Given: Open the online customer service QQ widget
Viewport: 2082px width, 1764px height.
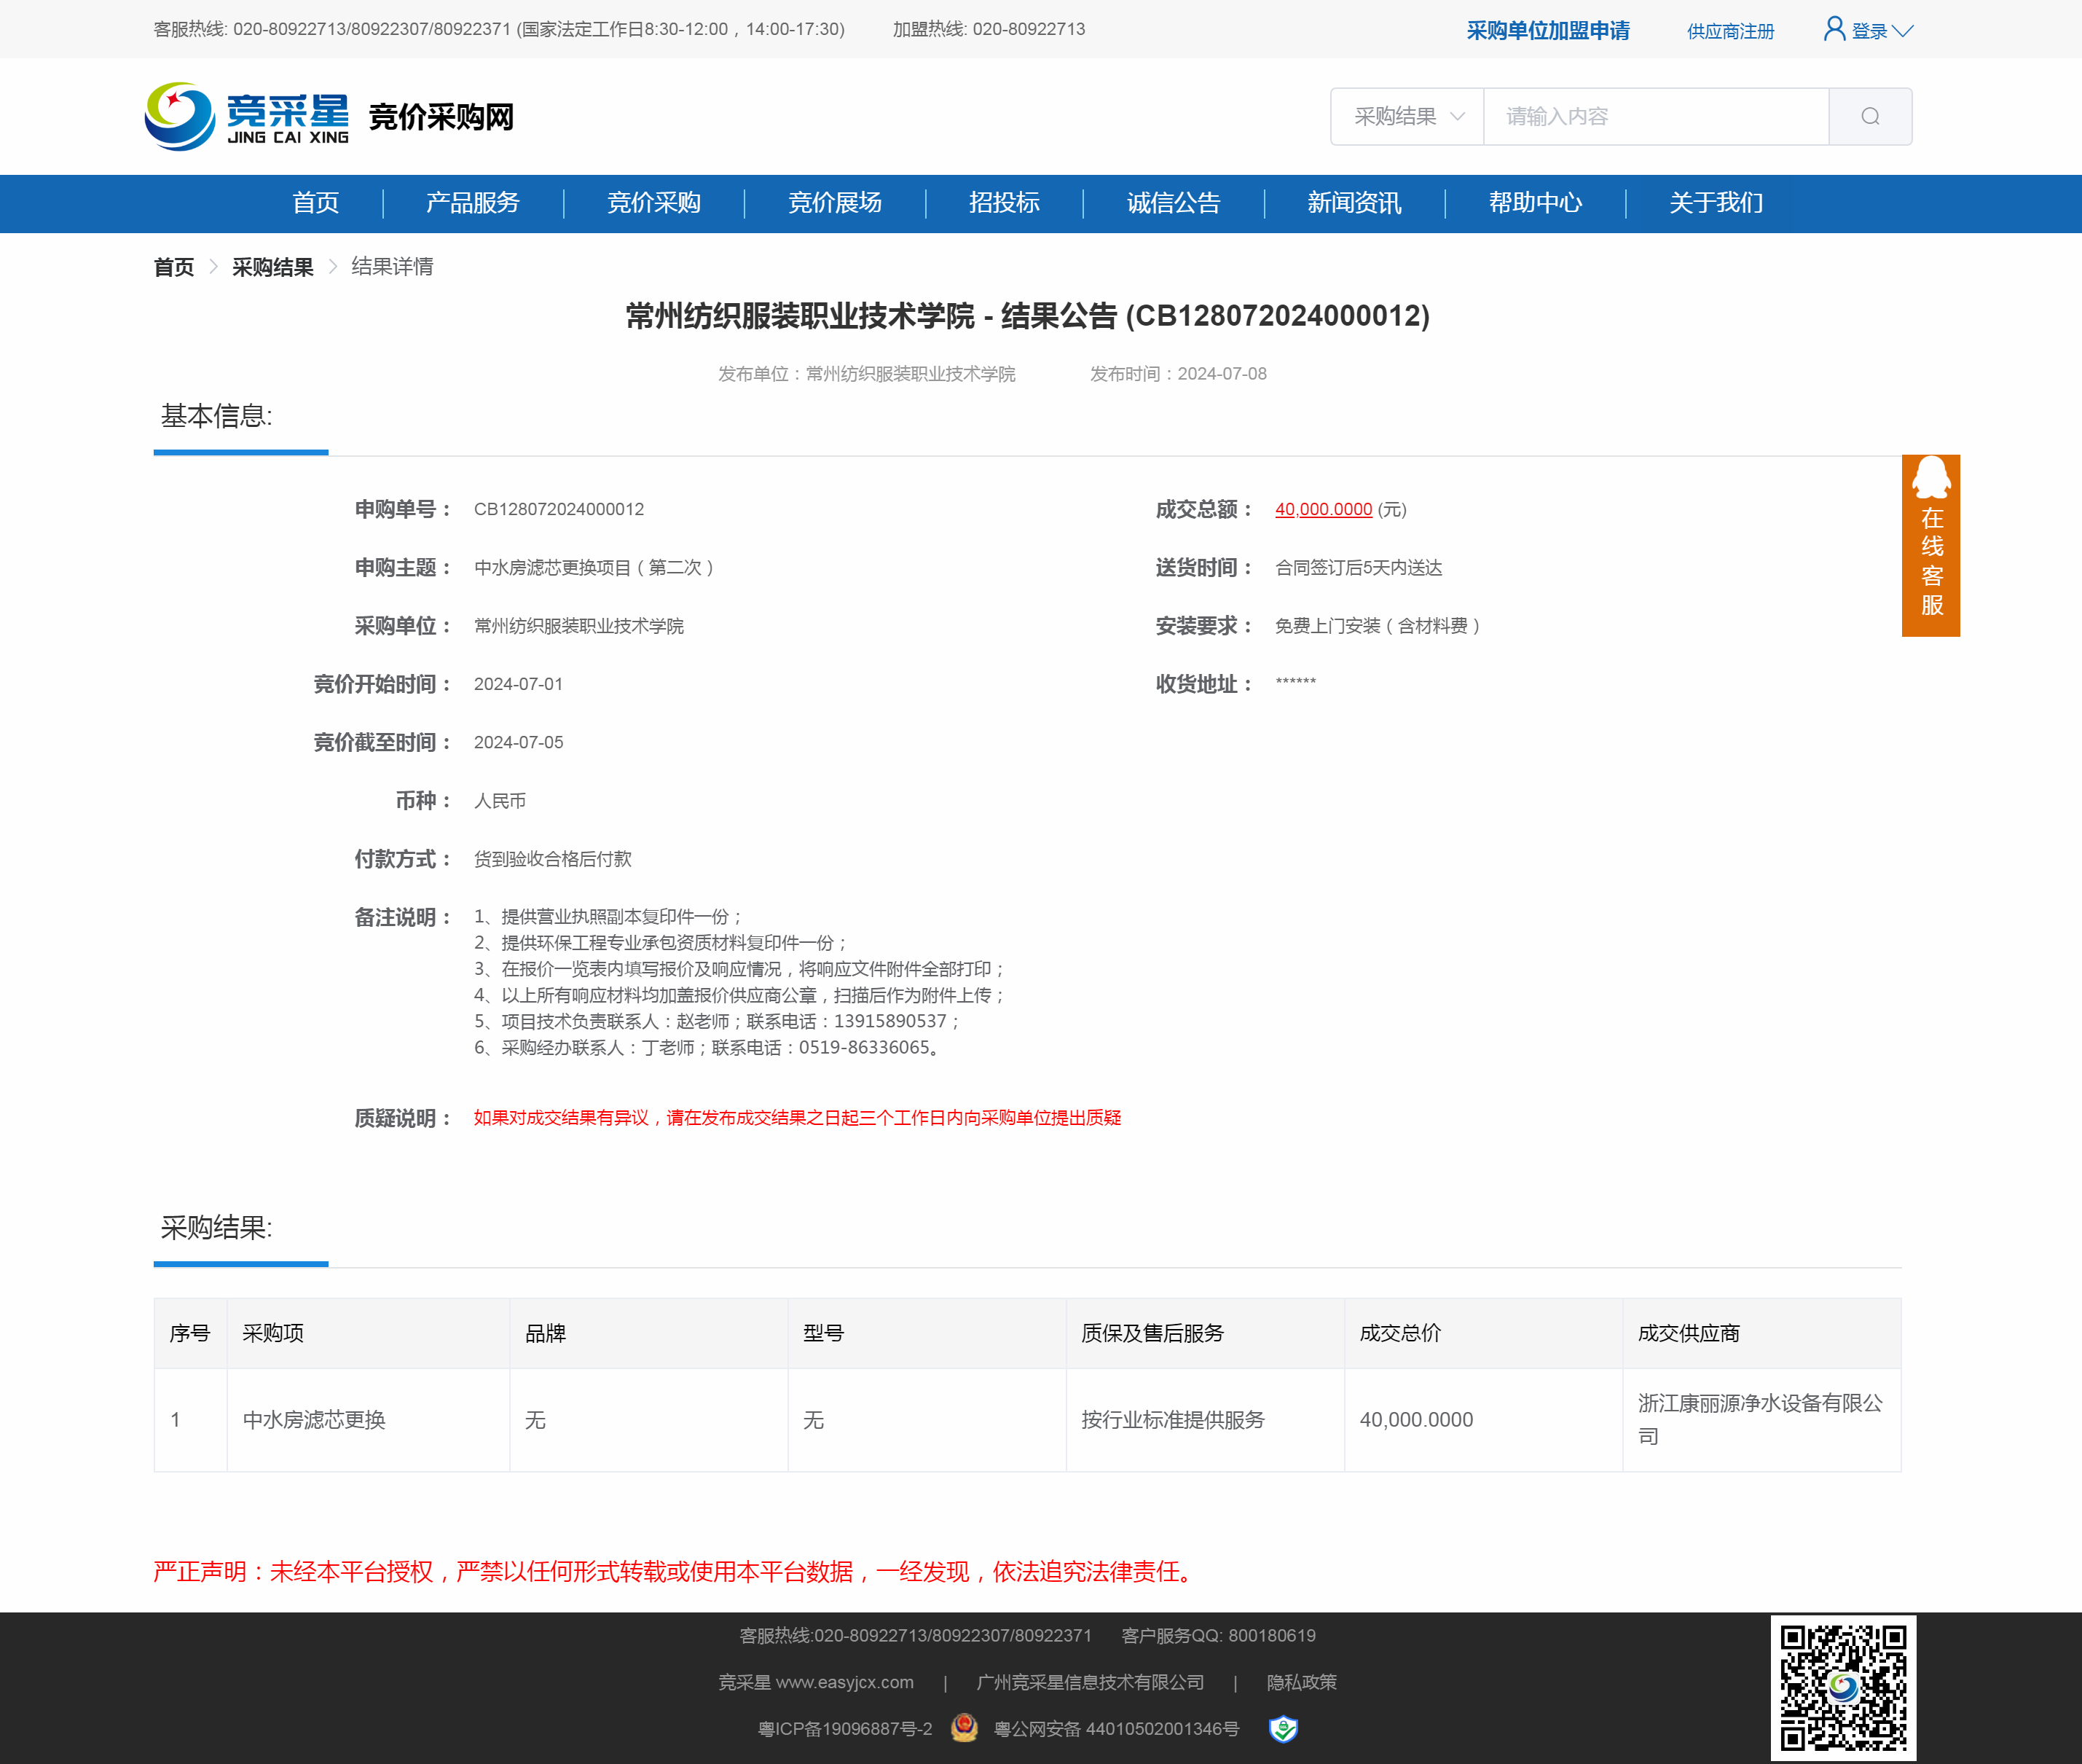Looking at the screenshot, I should click(x=1930, y=545).
